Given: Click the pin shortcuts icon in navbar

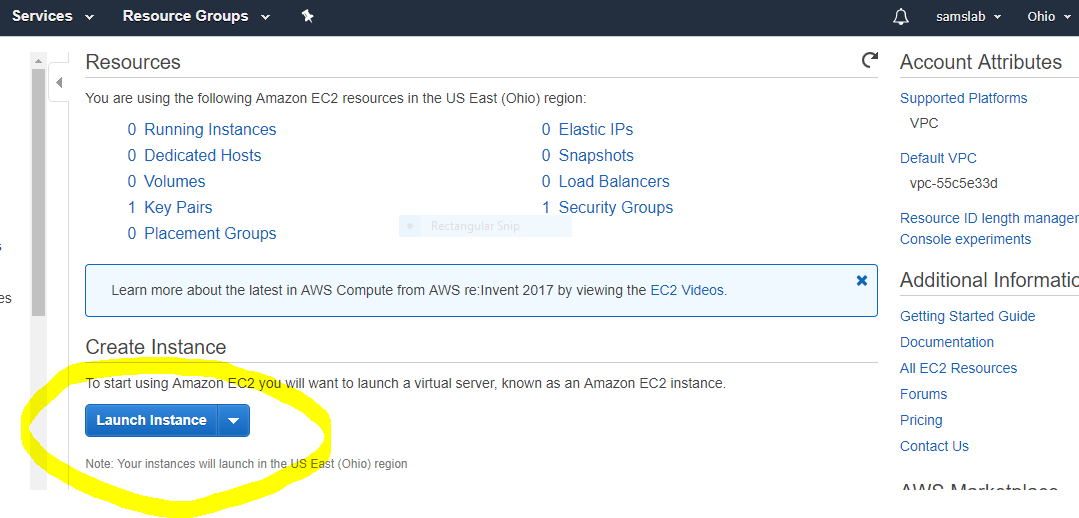Looking at the screenshot, I should (x=308, y=17).
